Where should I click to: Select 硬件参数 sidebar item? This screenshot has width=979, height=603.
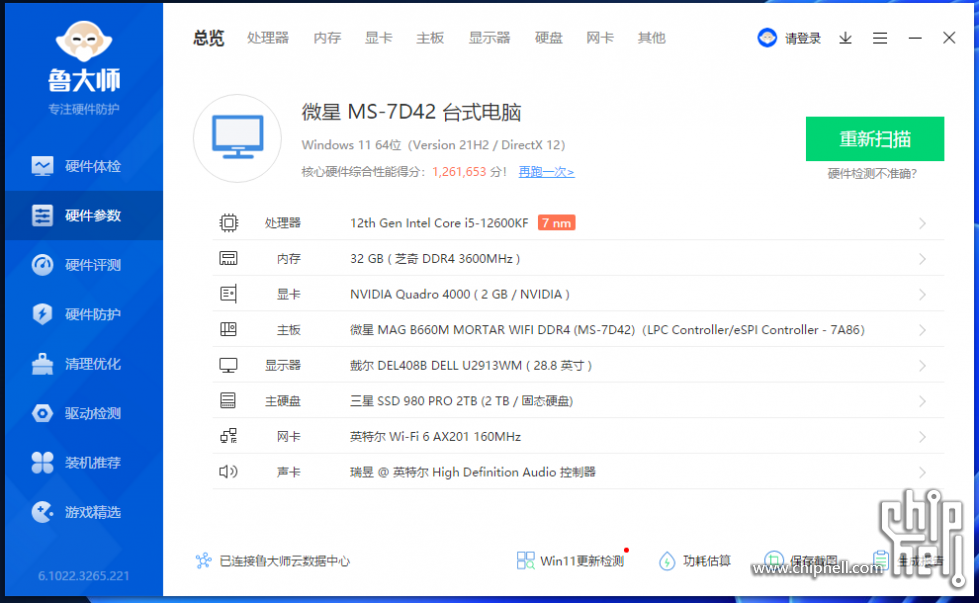[x=84, y=215]
